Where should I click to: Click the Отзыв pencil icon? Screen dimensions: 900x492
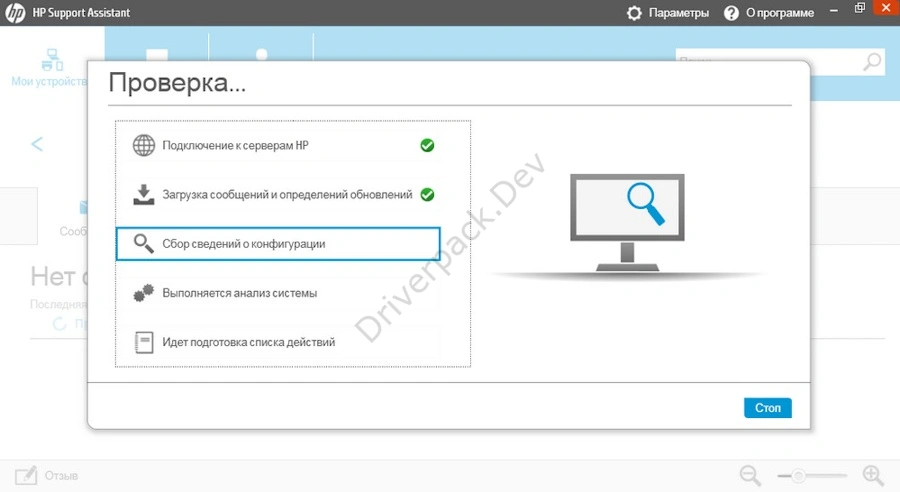click(x=26, y=475)
